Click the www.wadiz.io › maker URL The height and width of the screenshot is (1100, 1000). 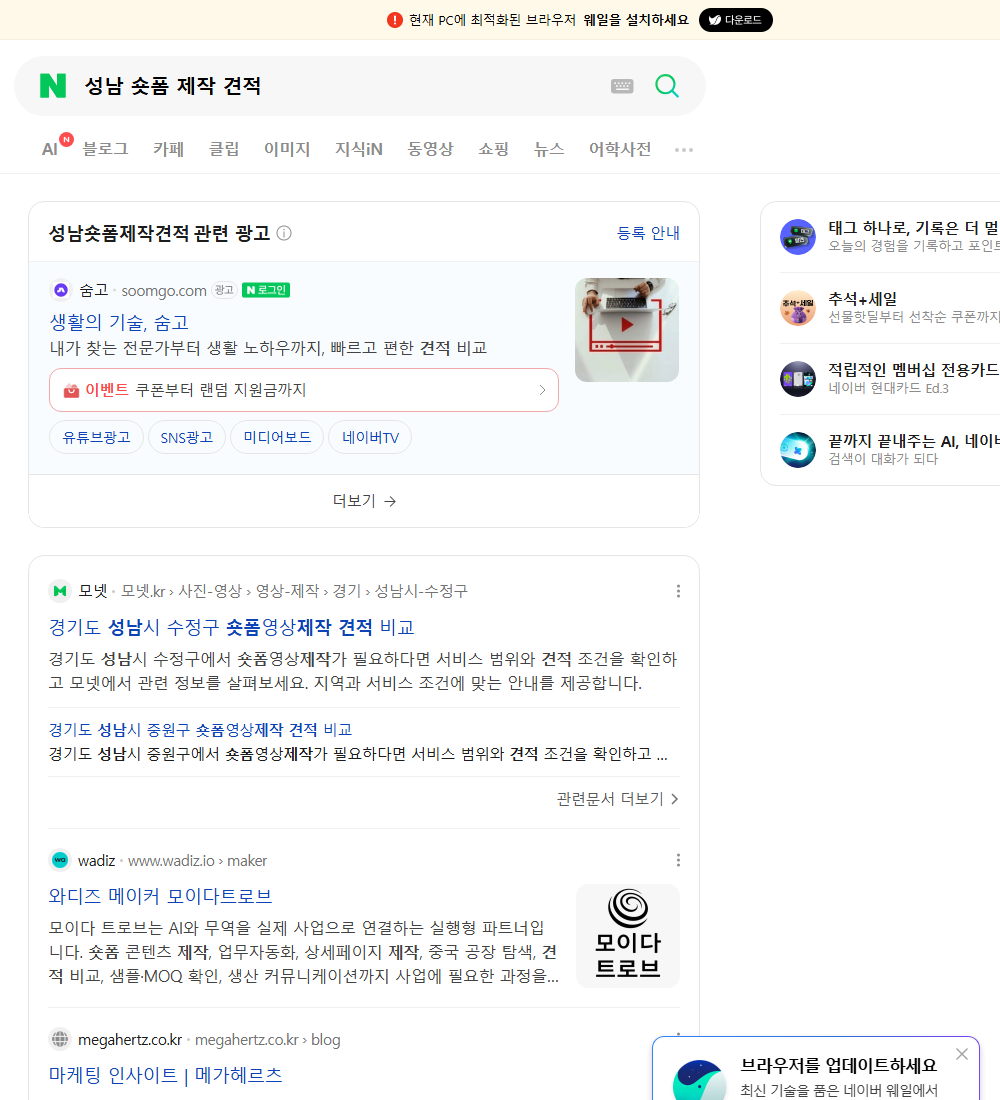(197, 860)
